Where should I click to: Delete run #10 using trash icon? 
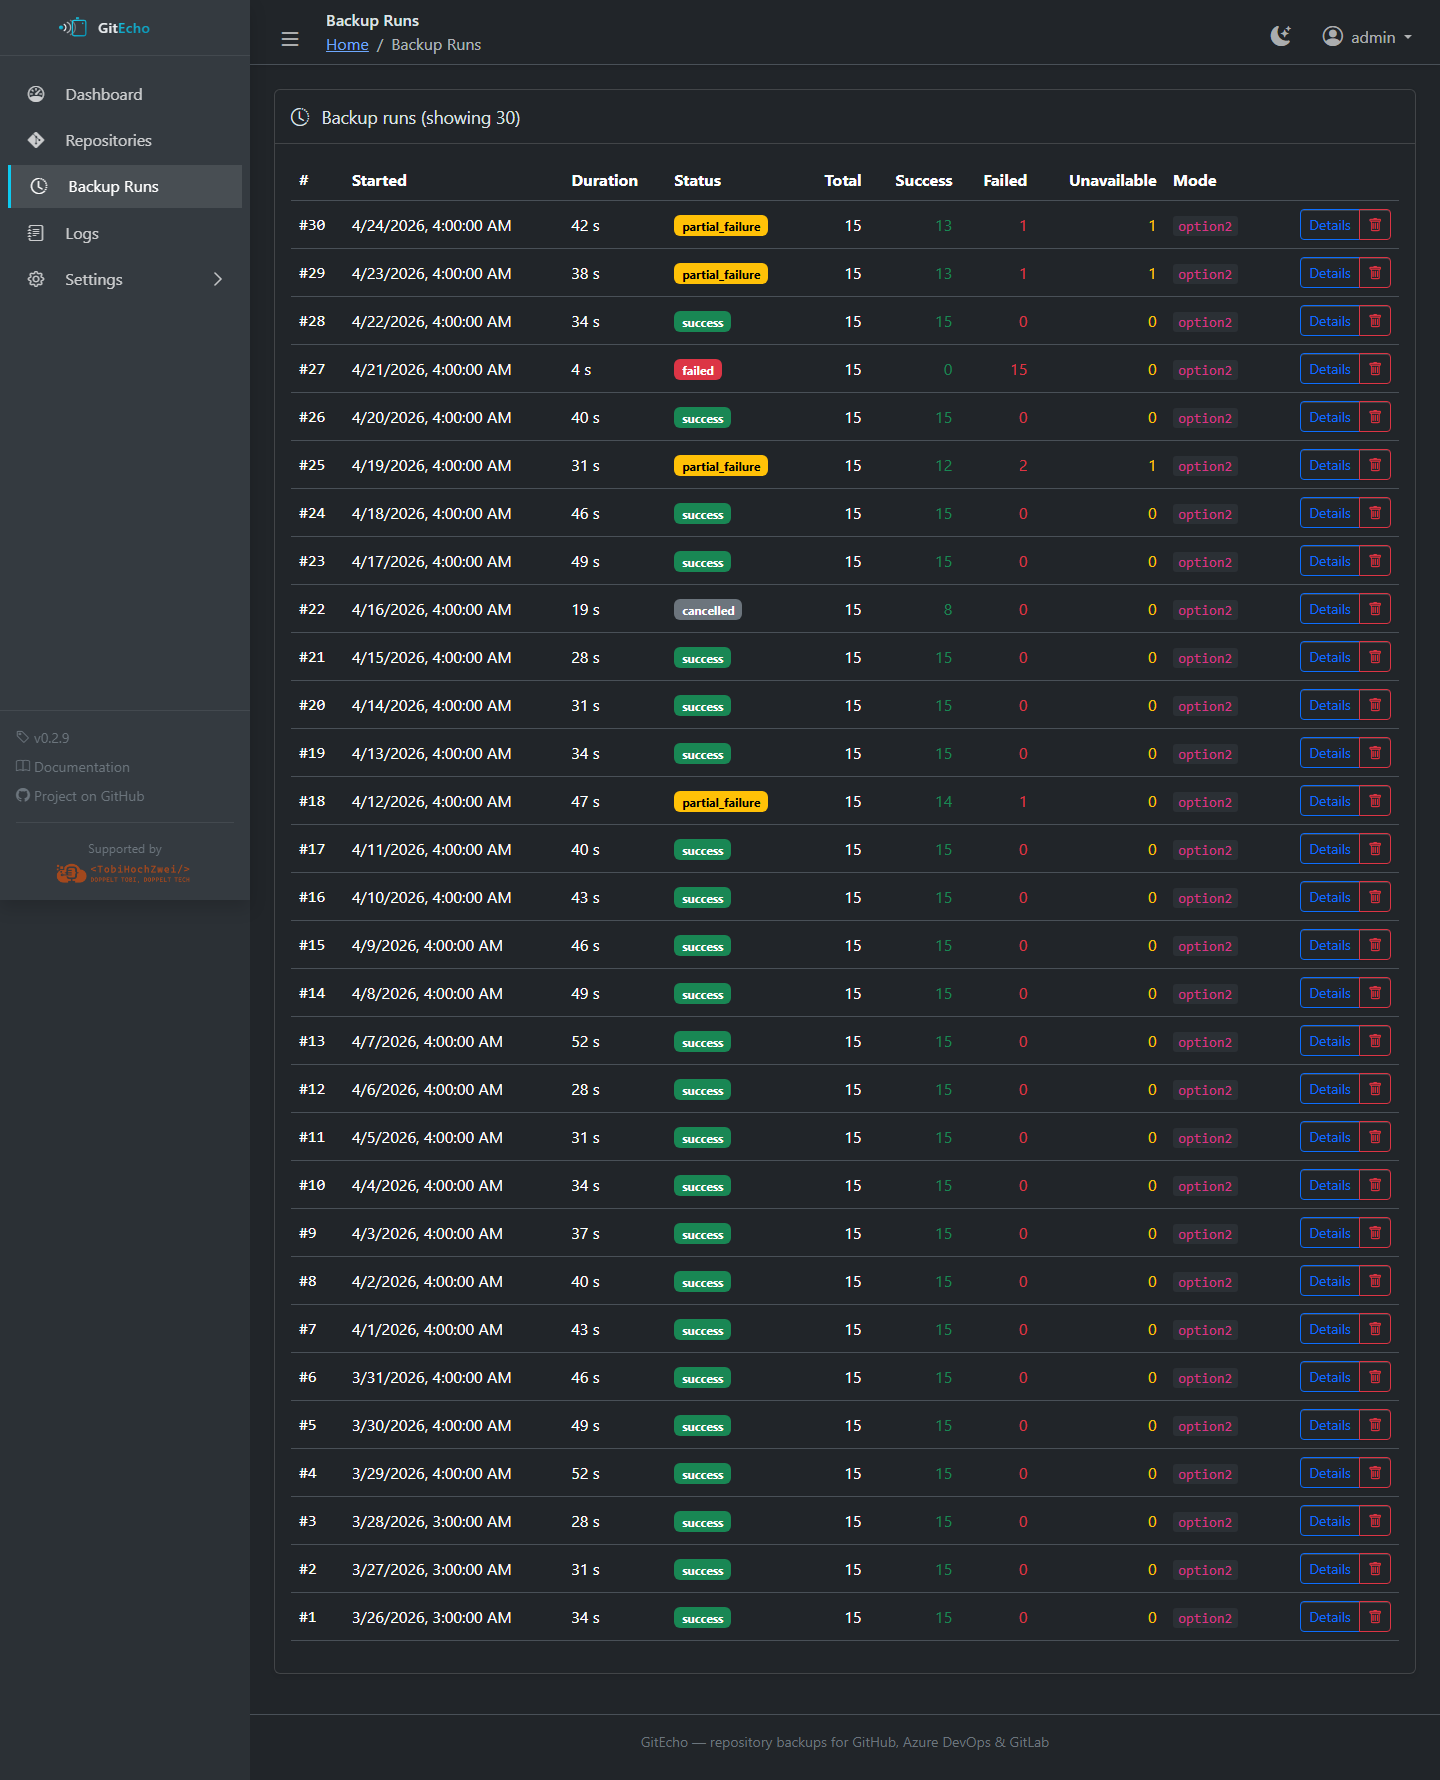coord(1375,1186)
